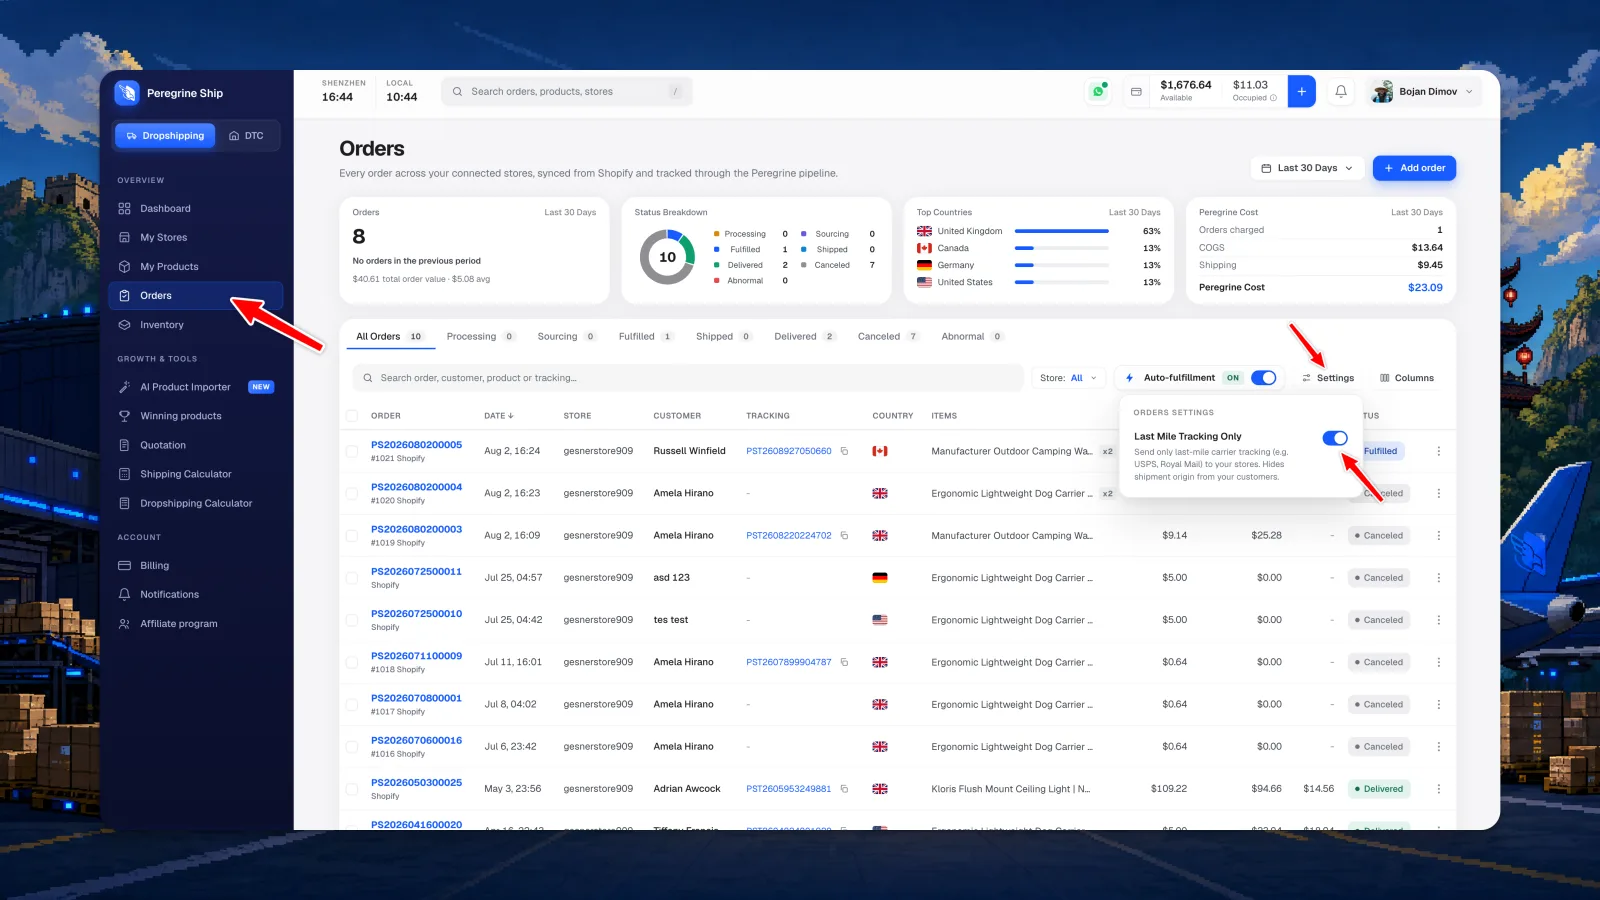Open Notifications in sidebar
Viewport: 1600px width, 900px height.
[196, 594]
